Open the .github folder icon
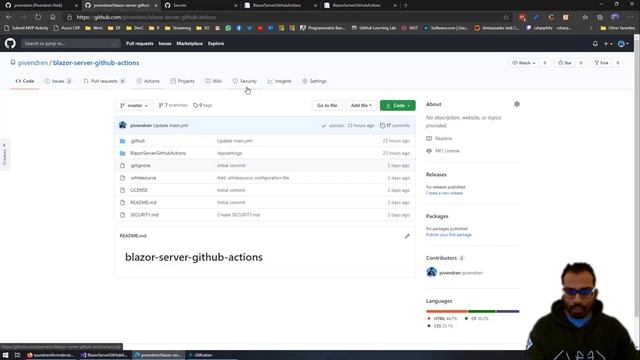Screen dimensions: 640x360 pos(122,141)
